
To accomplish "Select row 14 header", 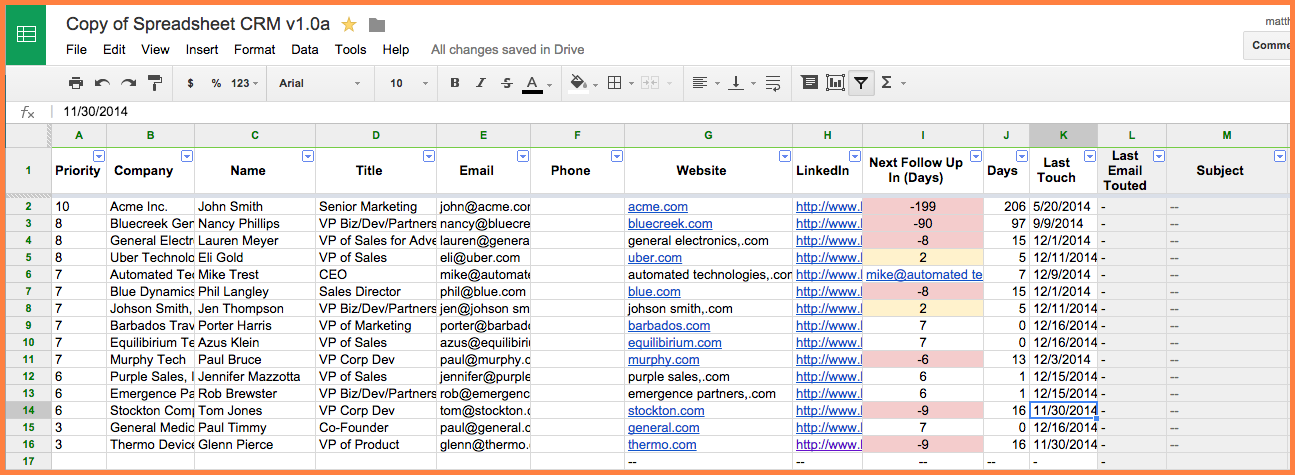I will 28,410.
